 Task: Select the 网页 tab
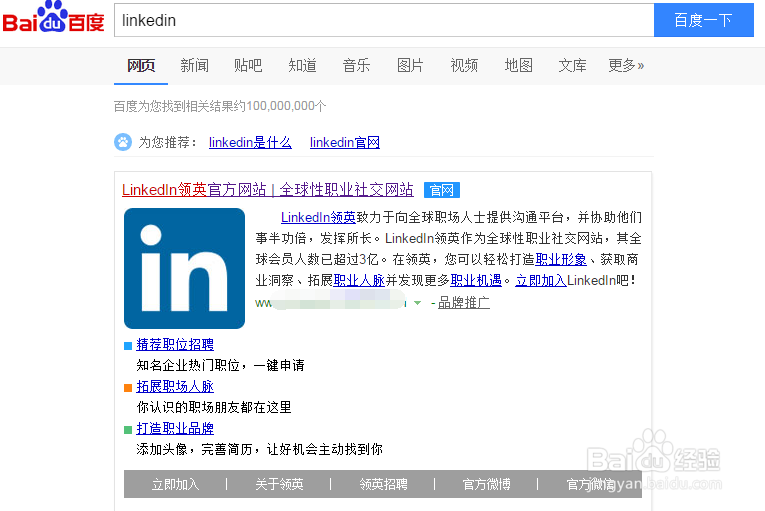coord(141,65)
